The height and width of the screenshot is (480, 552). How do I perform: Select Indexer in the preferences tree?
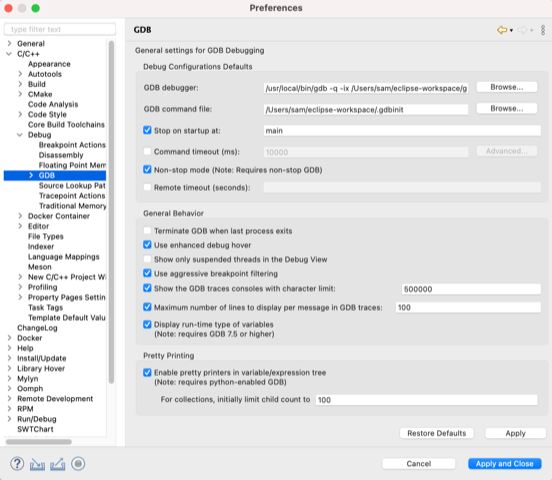pos(41,247)
